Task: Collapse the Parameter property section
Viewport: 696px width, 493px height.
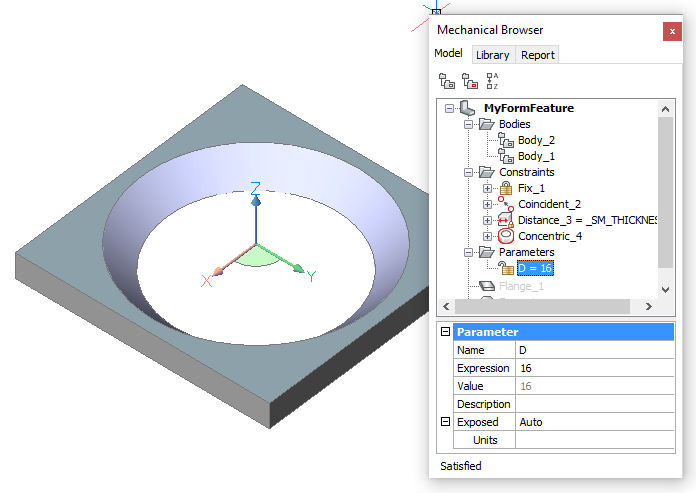Action: pyautogui.click(x=445, y=332)
